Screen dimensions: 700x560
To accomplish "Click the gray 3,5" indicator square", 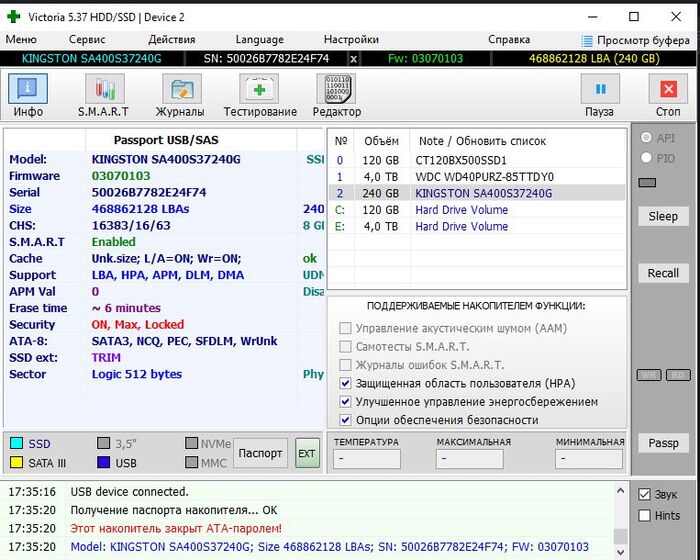I will pyautogui.click(x=104, y=443).
